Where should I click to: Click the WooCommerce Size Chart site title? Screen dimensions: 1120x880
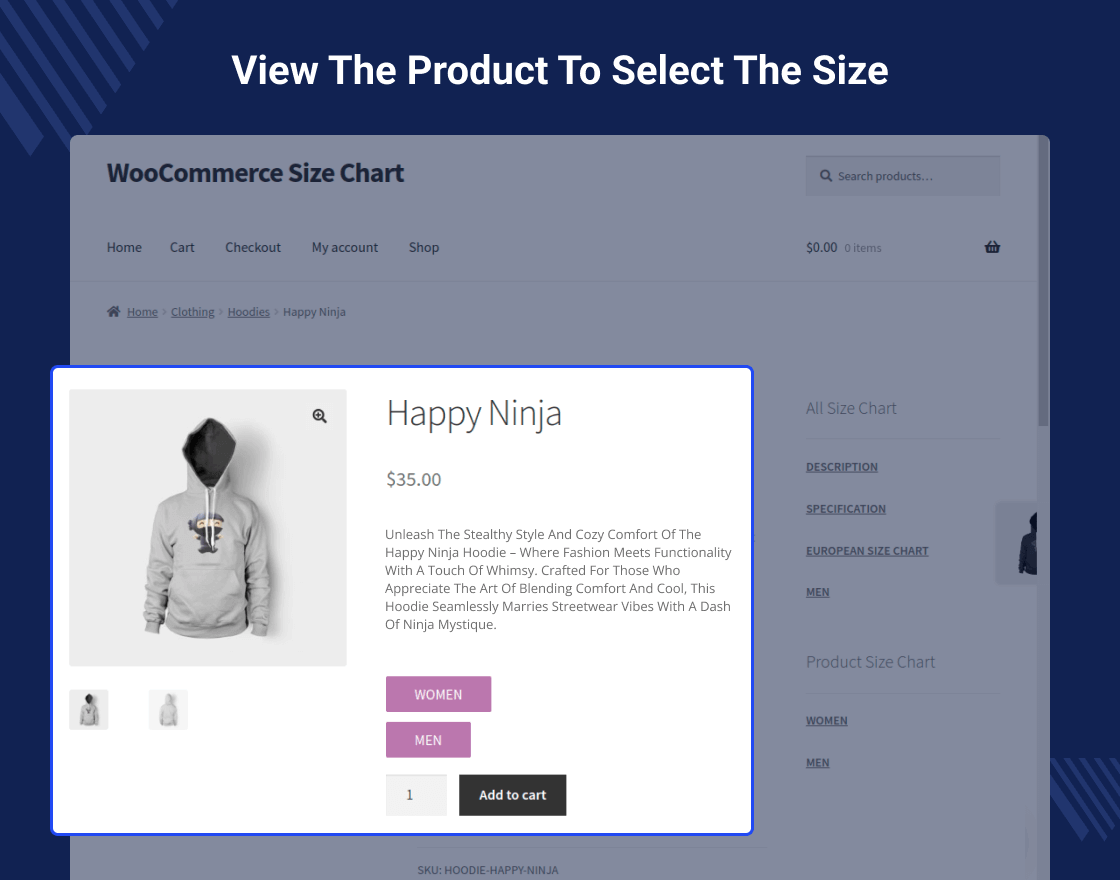point(255,173)
